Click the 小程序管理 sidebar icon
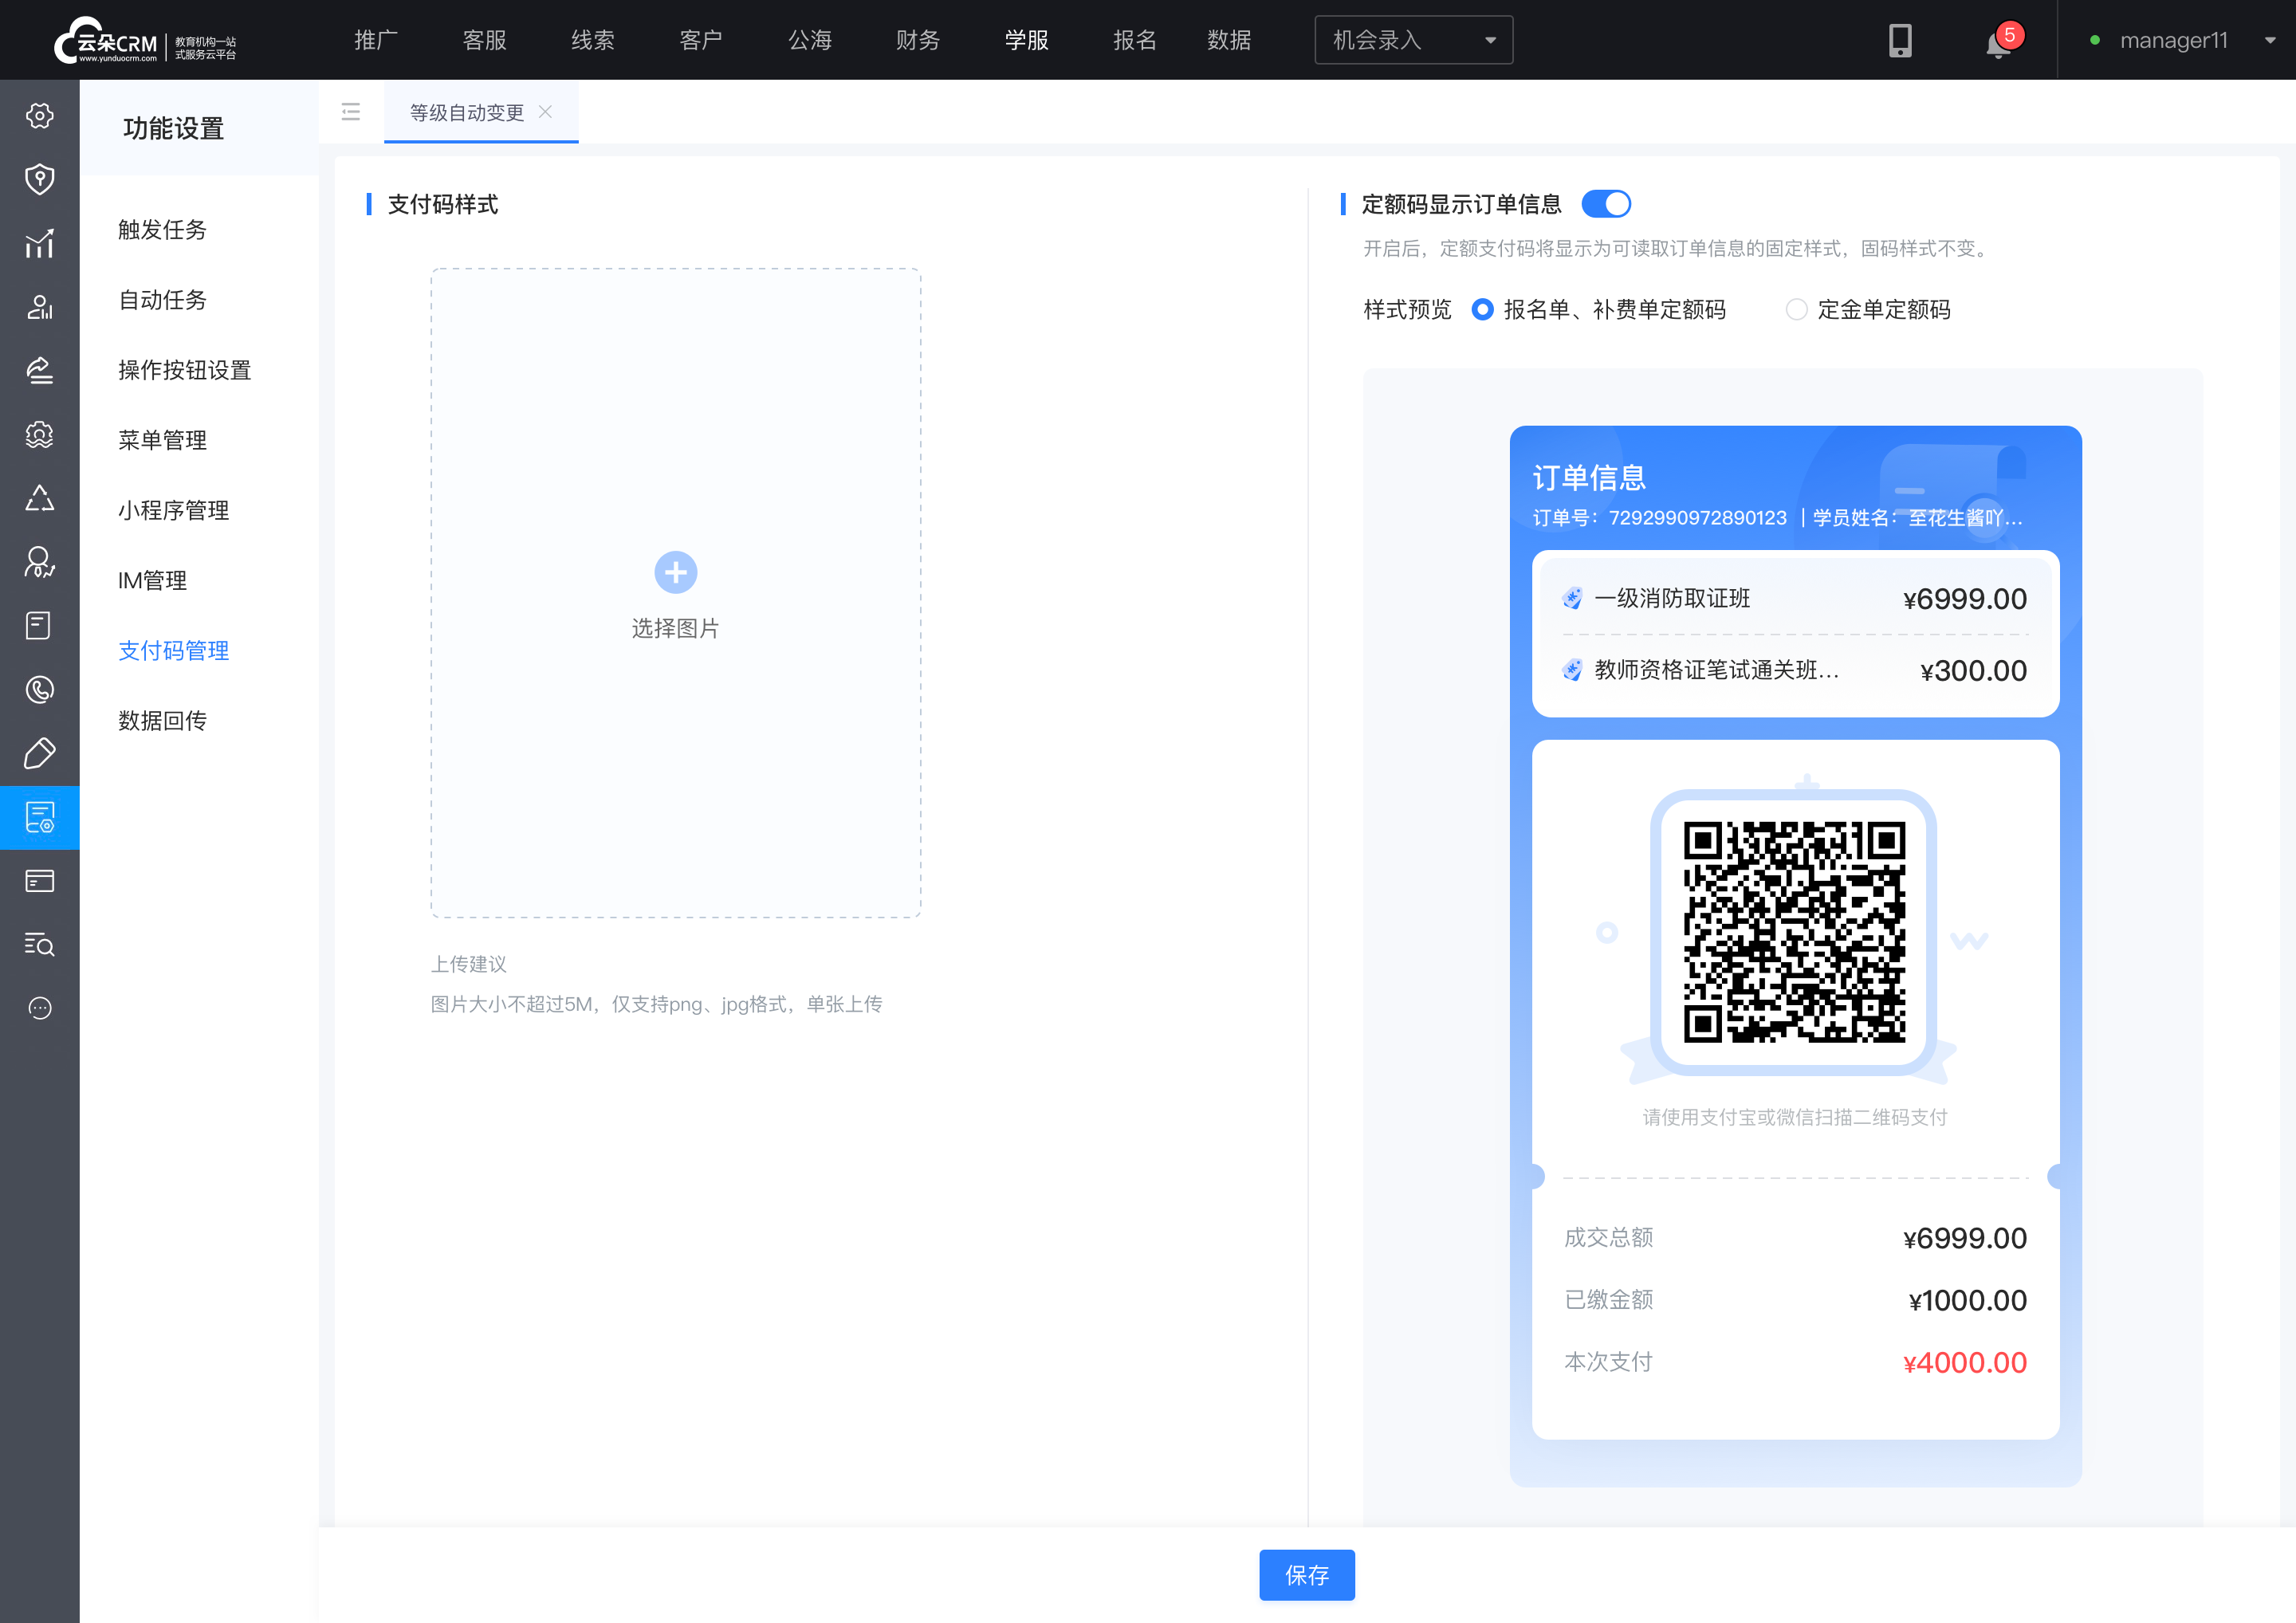Viewport: 2296px width, 1623px height. tap(171, 511)
